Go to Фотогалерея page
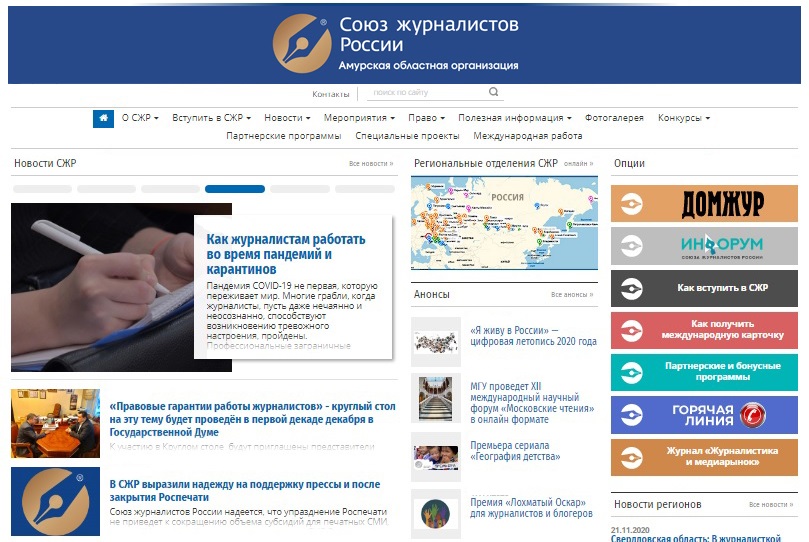809x542 pixels. point(614,118)
